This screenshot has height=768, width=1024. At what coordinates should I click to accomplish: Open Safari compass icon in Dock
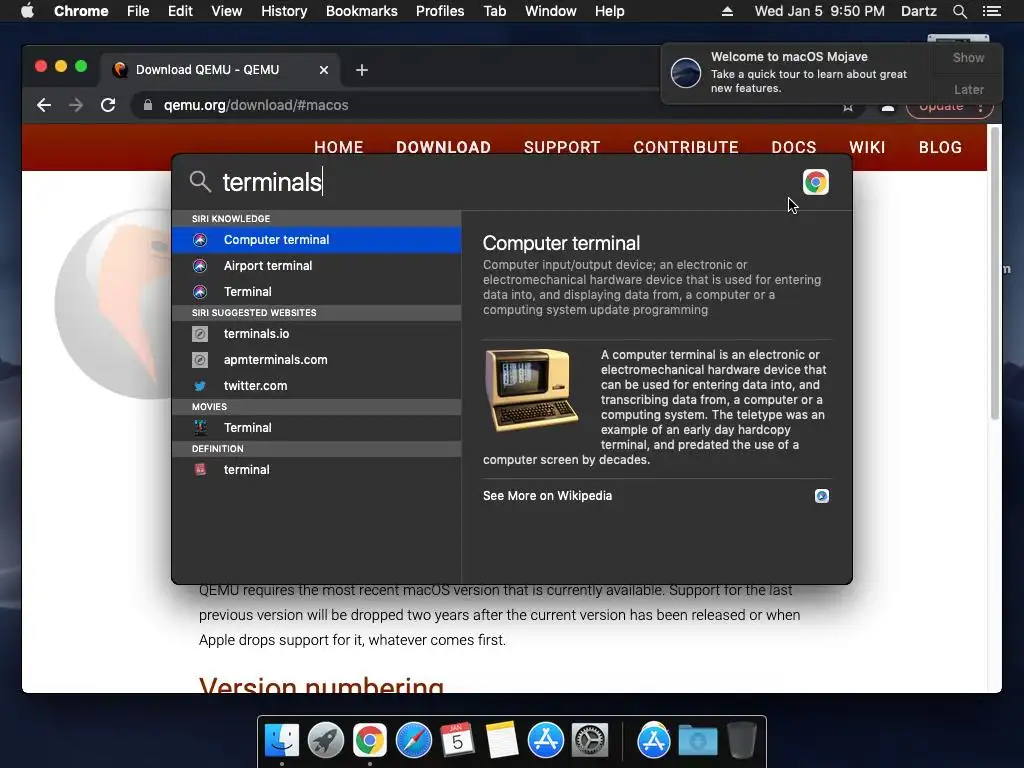pos(414,741)
